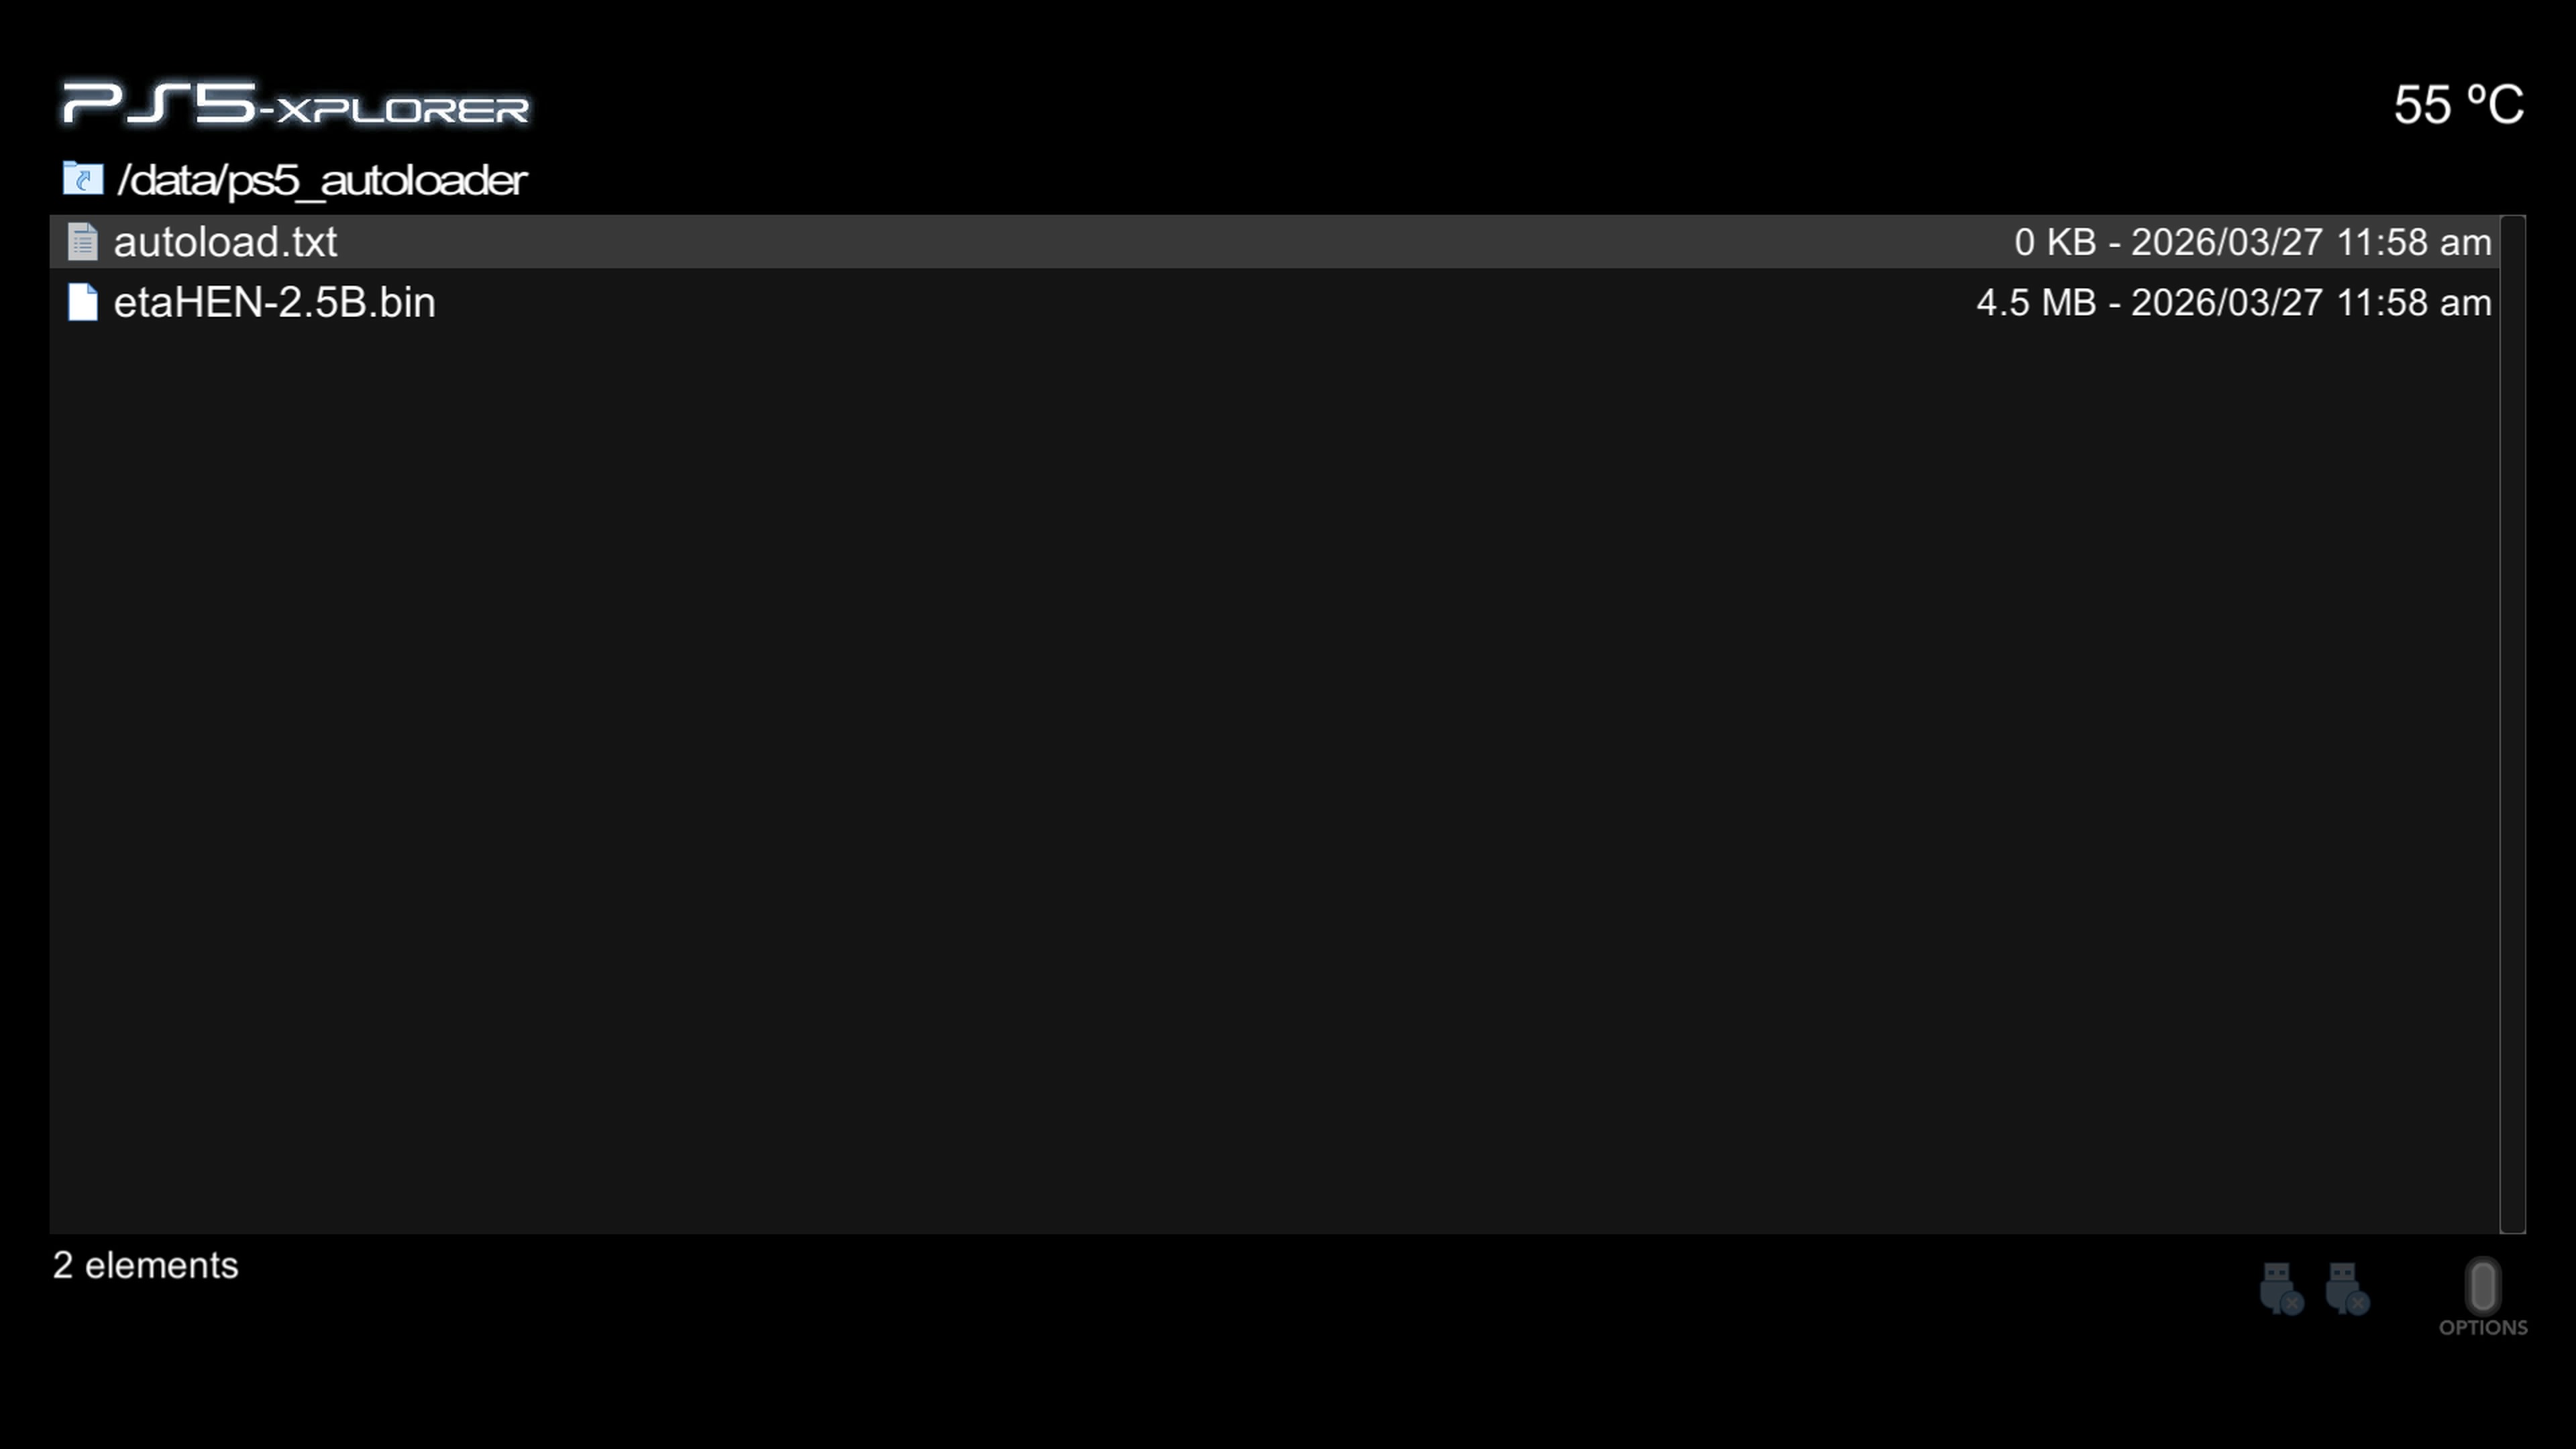Click the OPTIONS controller button icon
This screenshot has height=1449, width=2576.
[2483, 1285]
